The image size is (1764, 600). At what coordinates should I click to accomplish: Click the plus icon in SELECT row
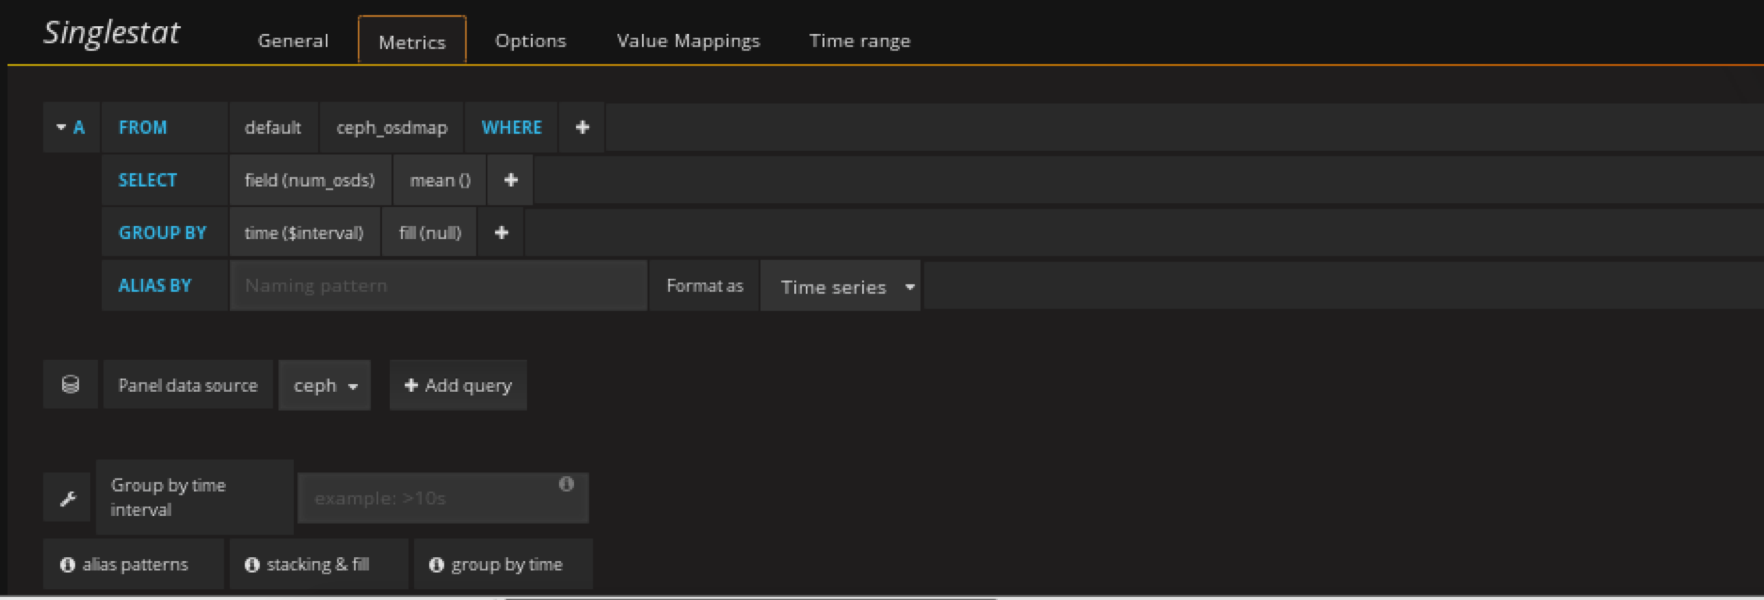[x=510, y=180]
